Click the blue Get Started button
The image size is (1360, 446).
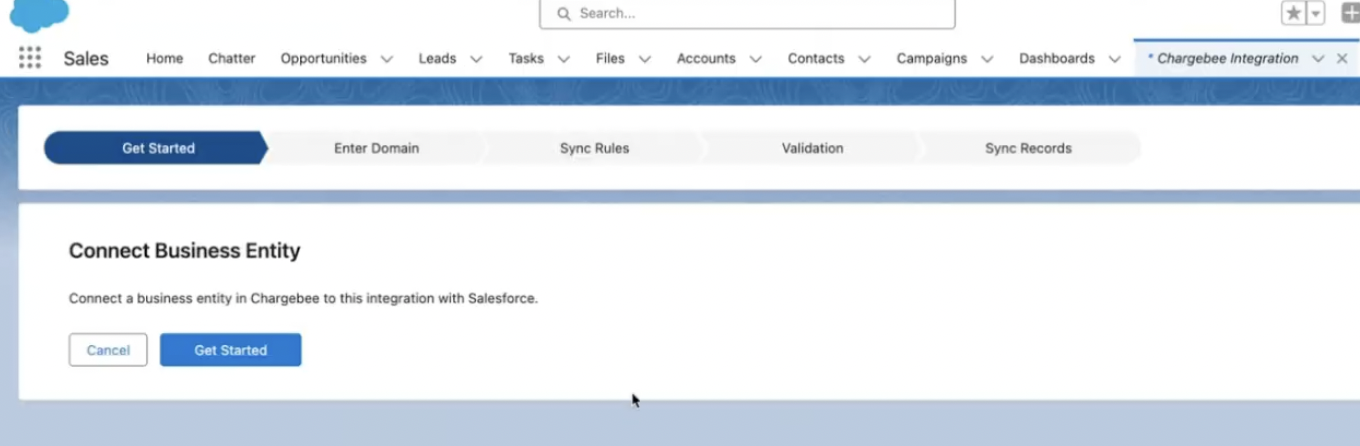(230, 350)
